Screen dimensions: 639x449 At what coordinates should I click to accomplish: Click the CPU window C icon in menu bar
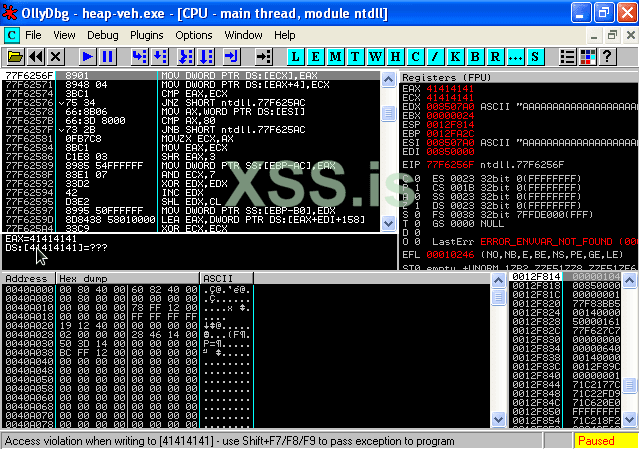(11, 35)
